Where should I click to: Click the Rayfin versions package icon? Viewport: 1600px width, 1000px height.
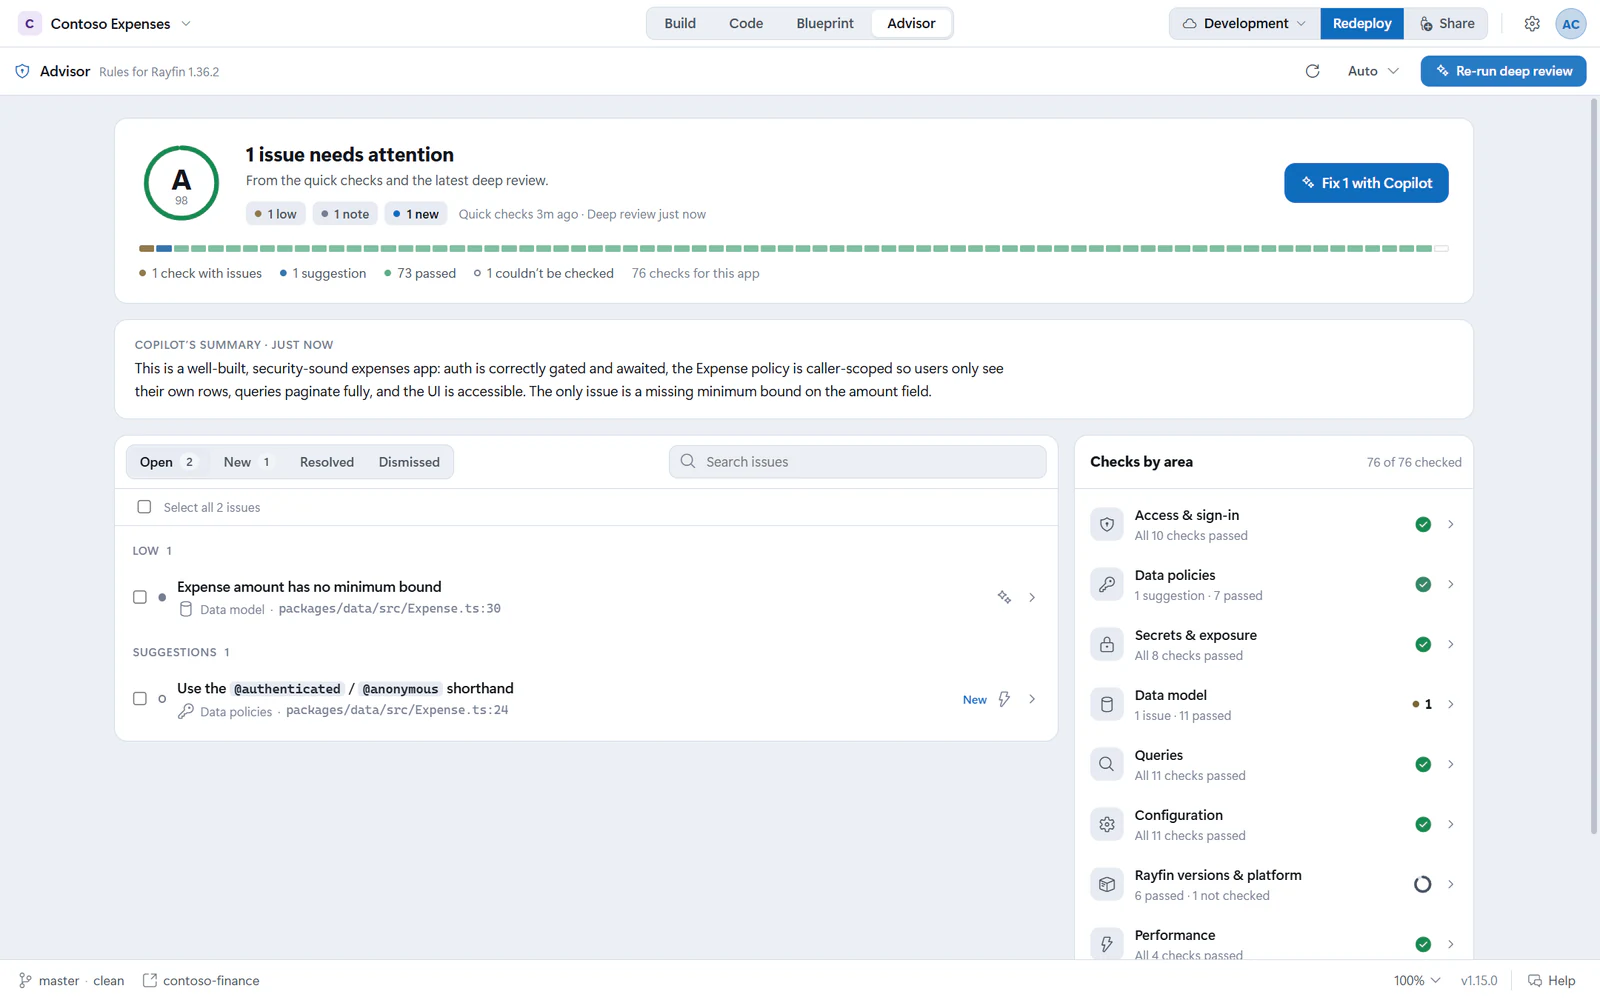click(x=1107, y=884)
